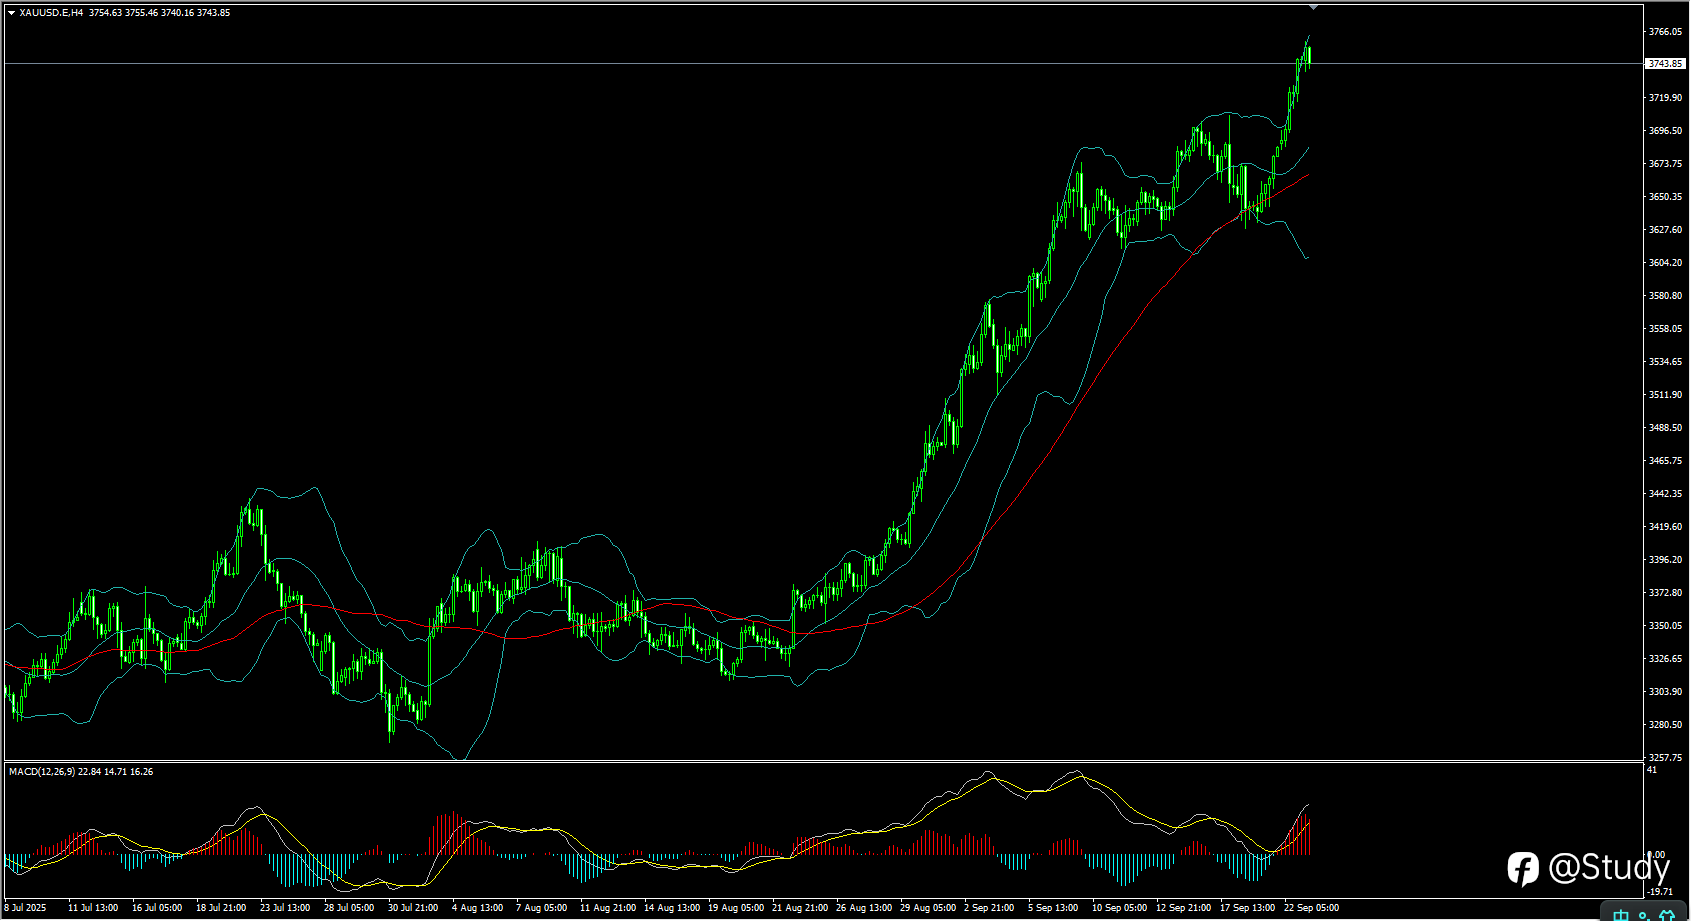Click the 3257.75 price scale label

[x=1665, y=758]
